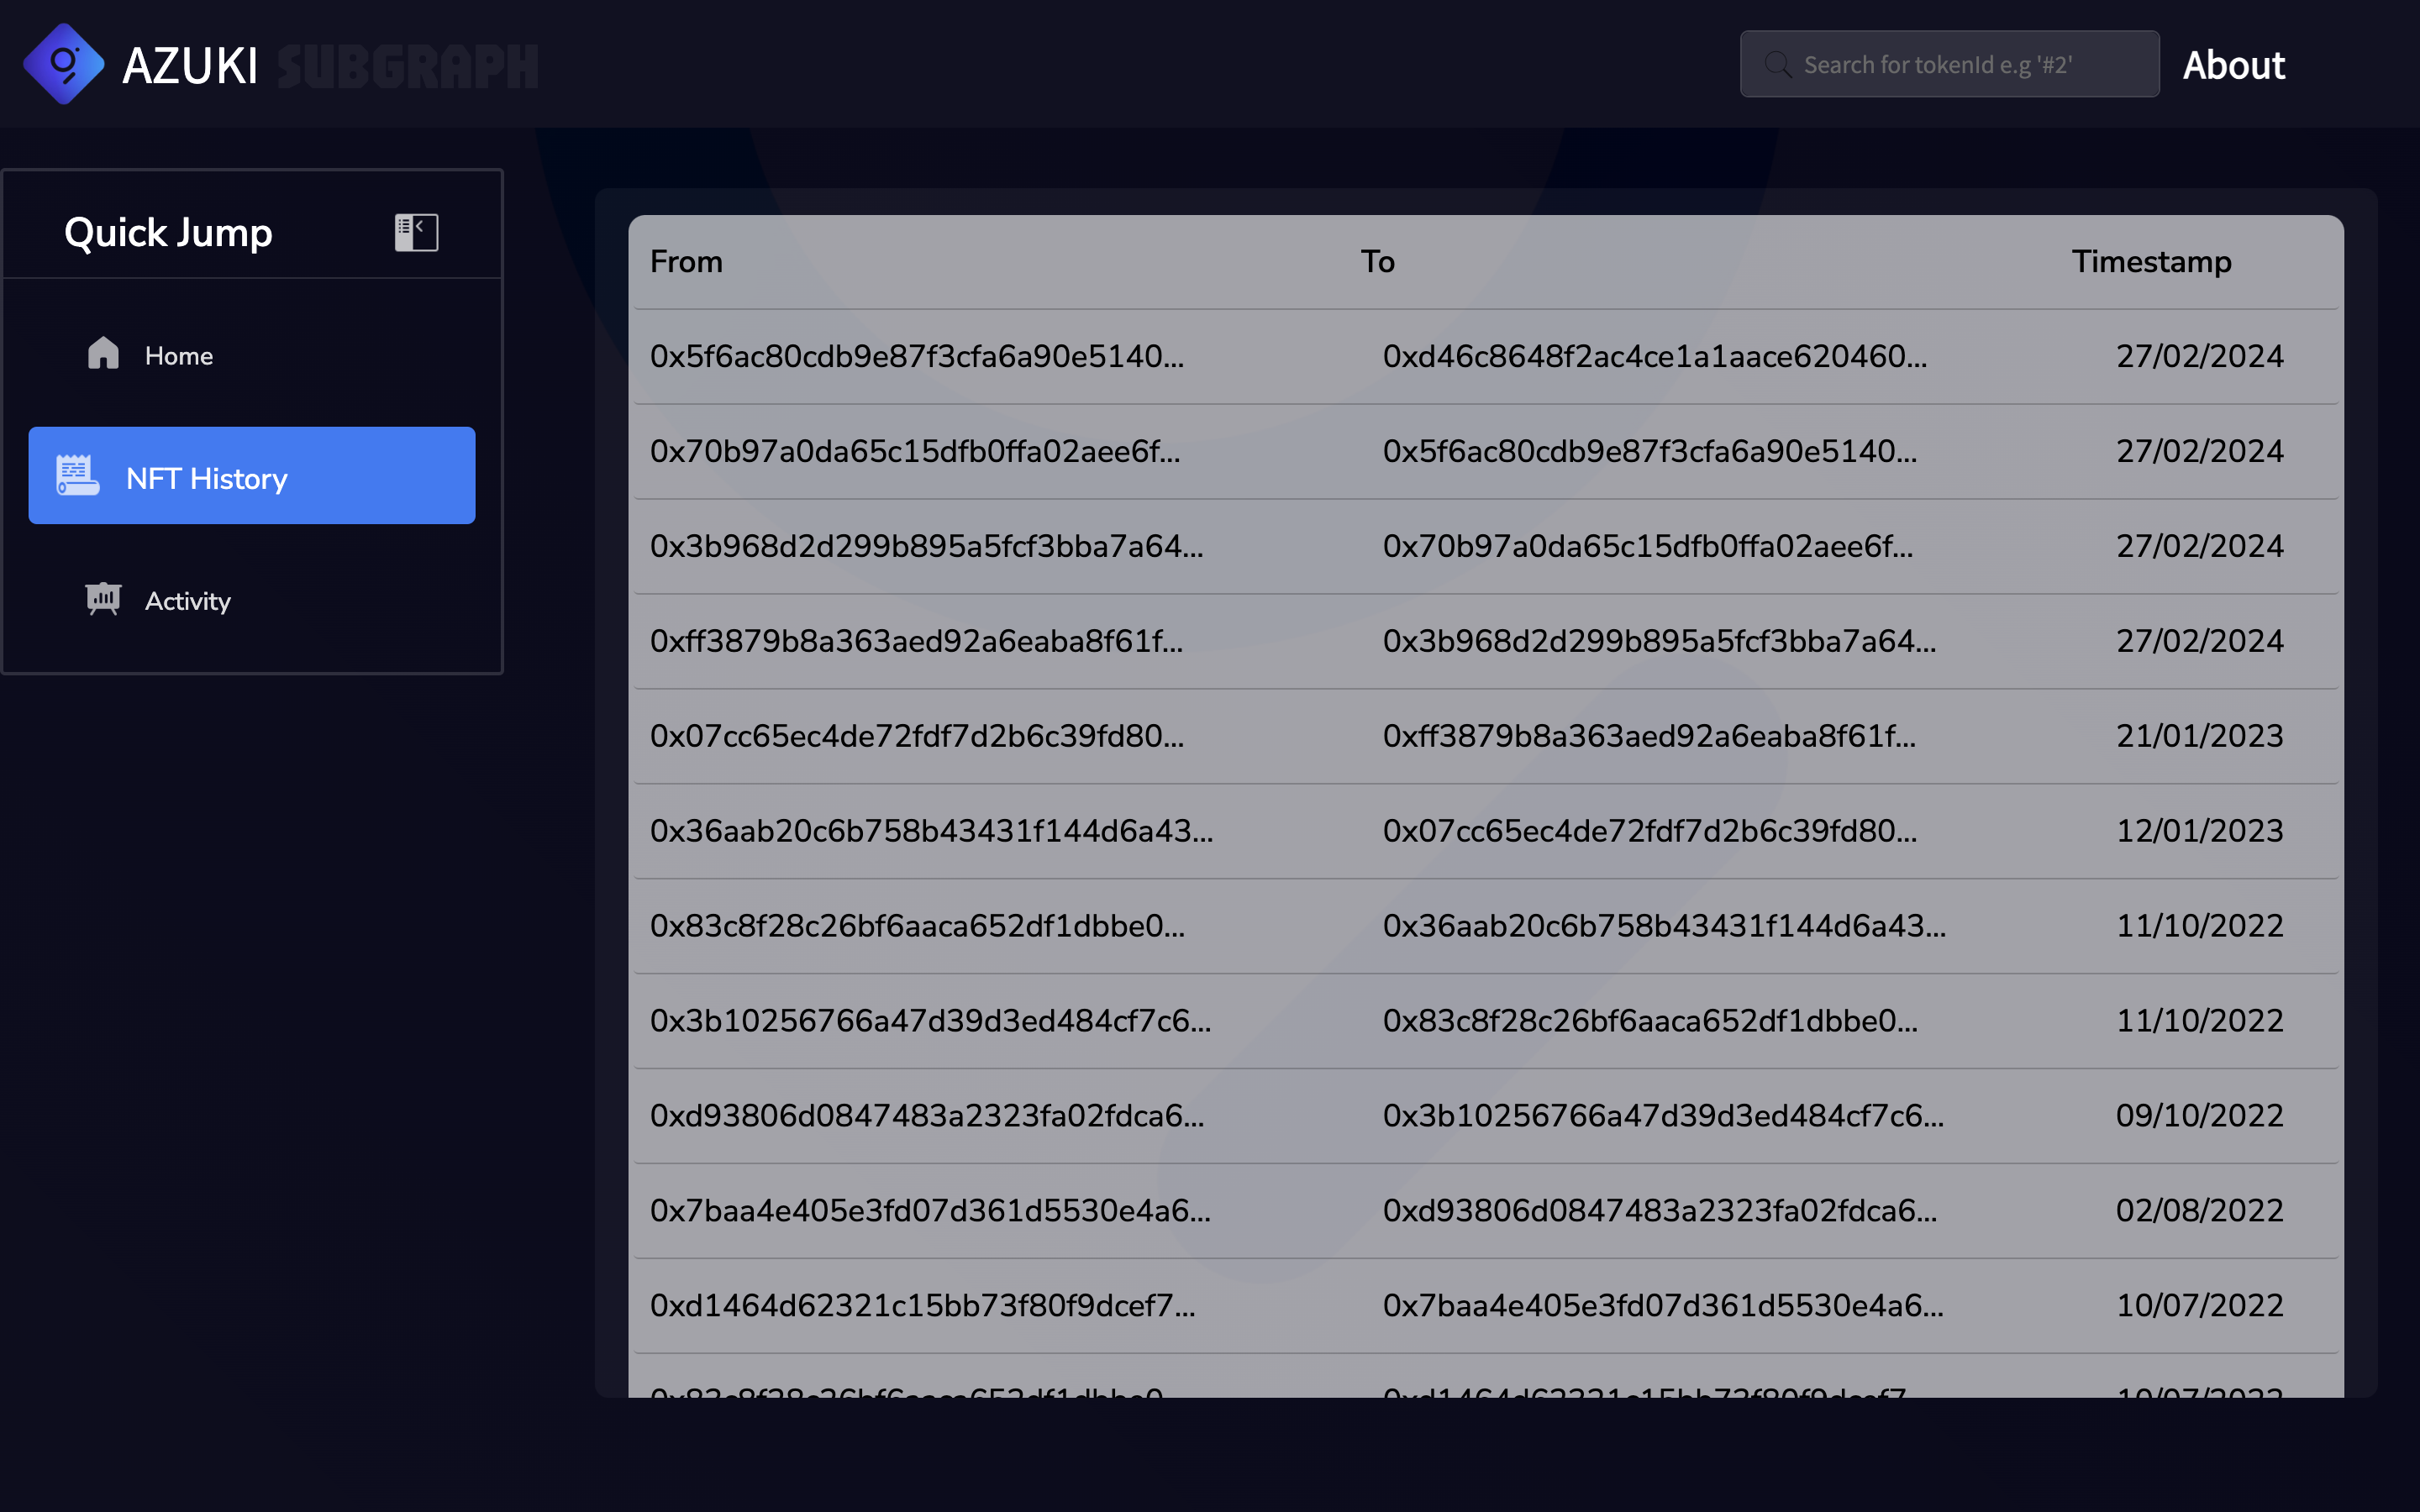Click the NFT History receipt icon
Image resolution: width=2420 pixels, height=1512 pixels.
click(x=77, y=476)
